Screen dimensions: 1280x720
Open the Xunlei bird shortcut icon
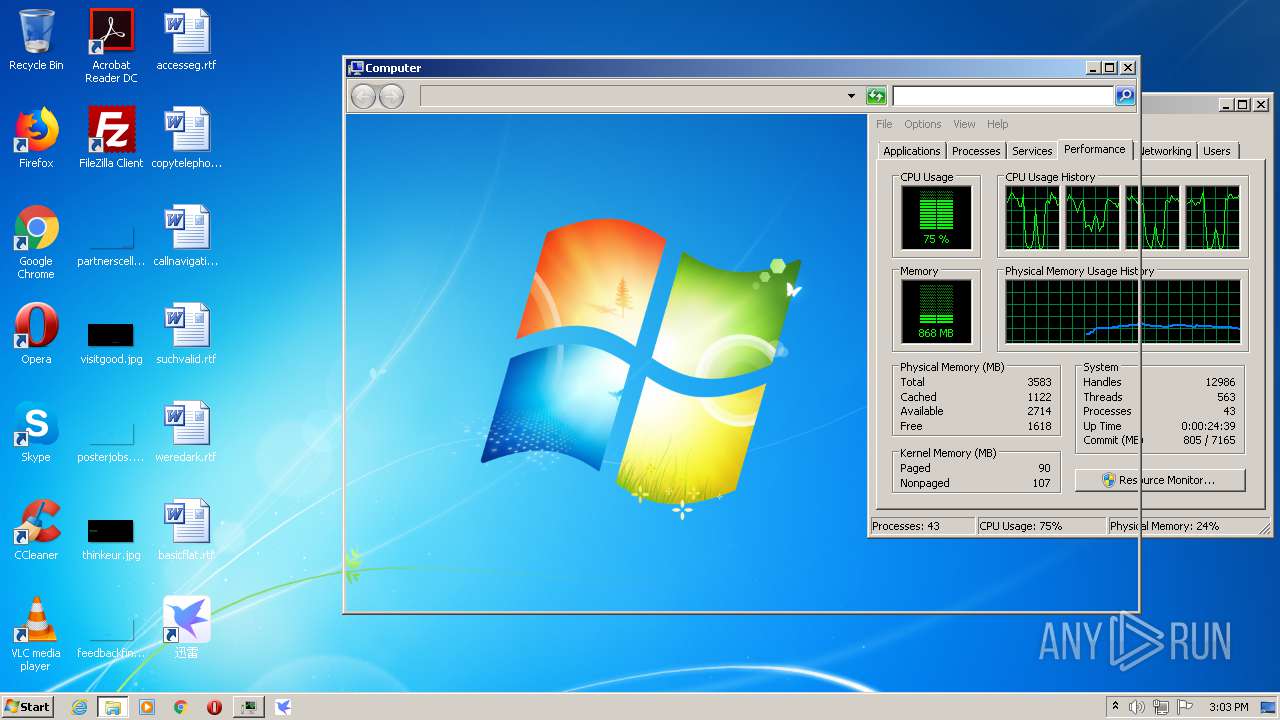(186, 628)
